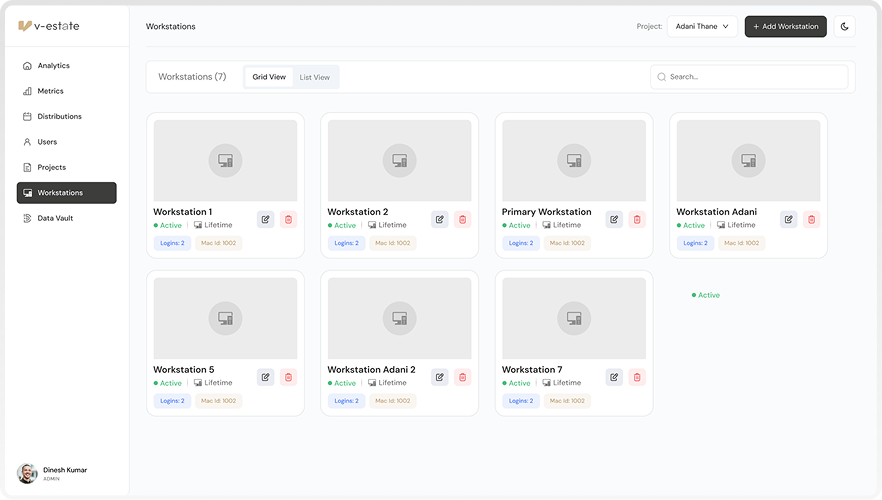
Task: Click the trash icon on Workstation Adani 2
Action: [463, 377]
